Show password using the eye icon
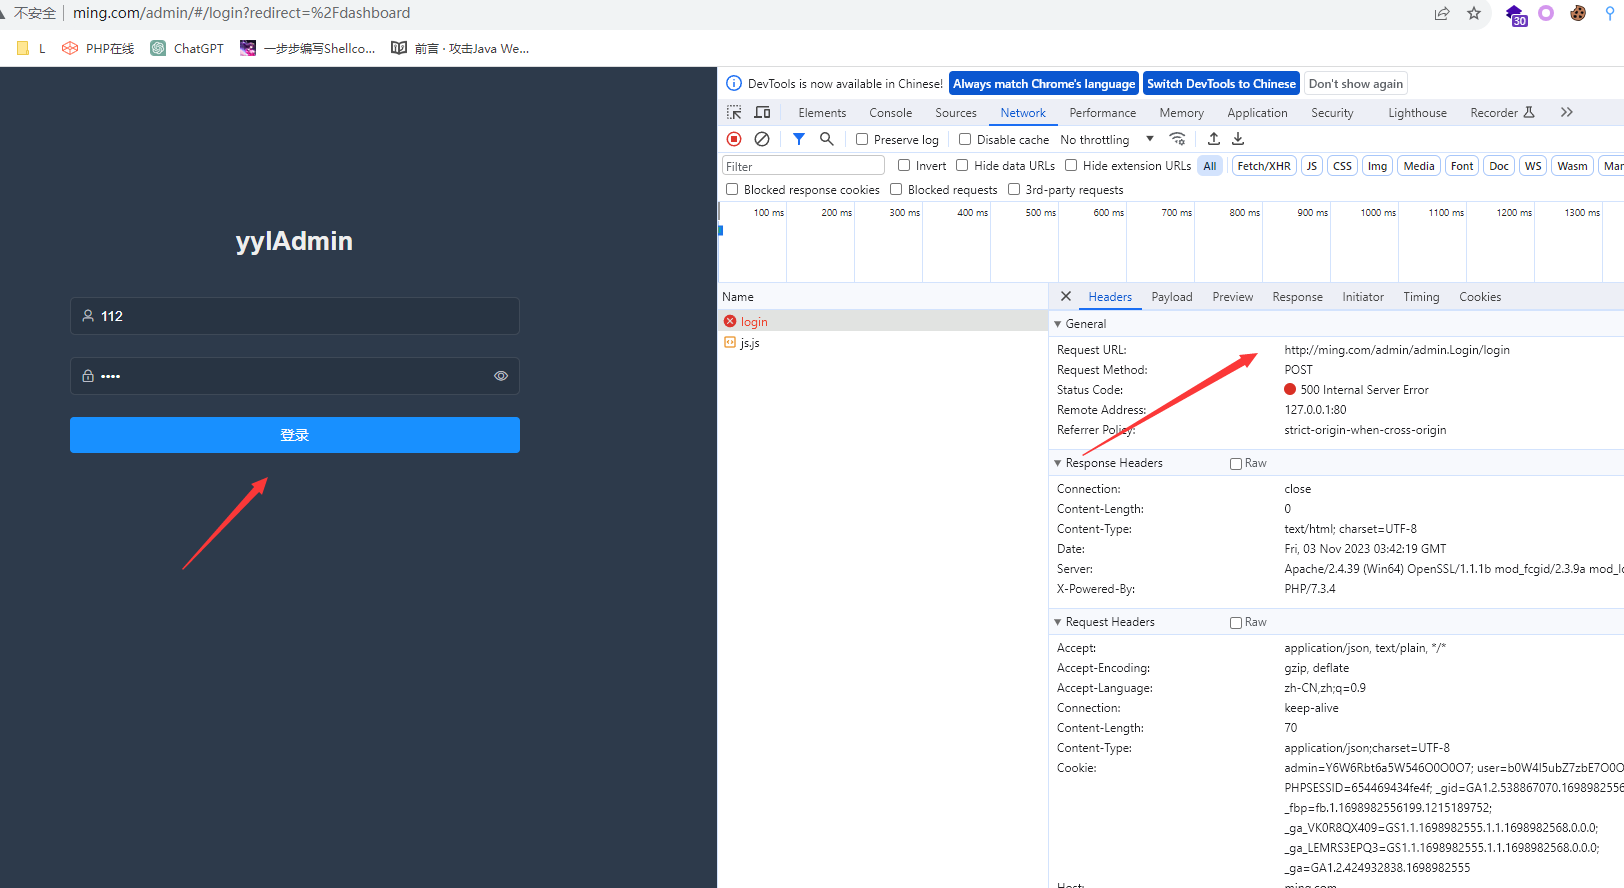Image resolution: width=1624 pixels, height=888 pixels. [501, 376]
